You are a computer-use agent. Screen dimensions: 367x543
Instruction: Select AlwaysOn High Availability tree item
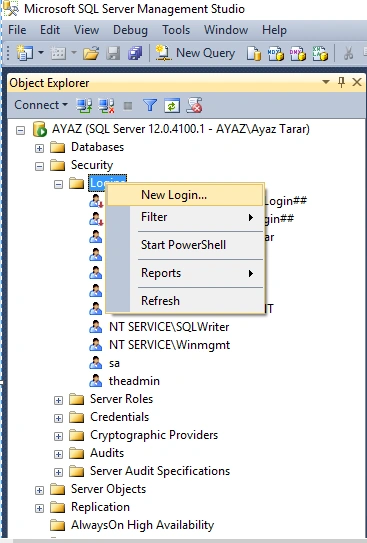point(142,525)
